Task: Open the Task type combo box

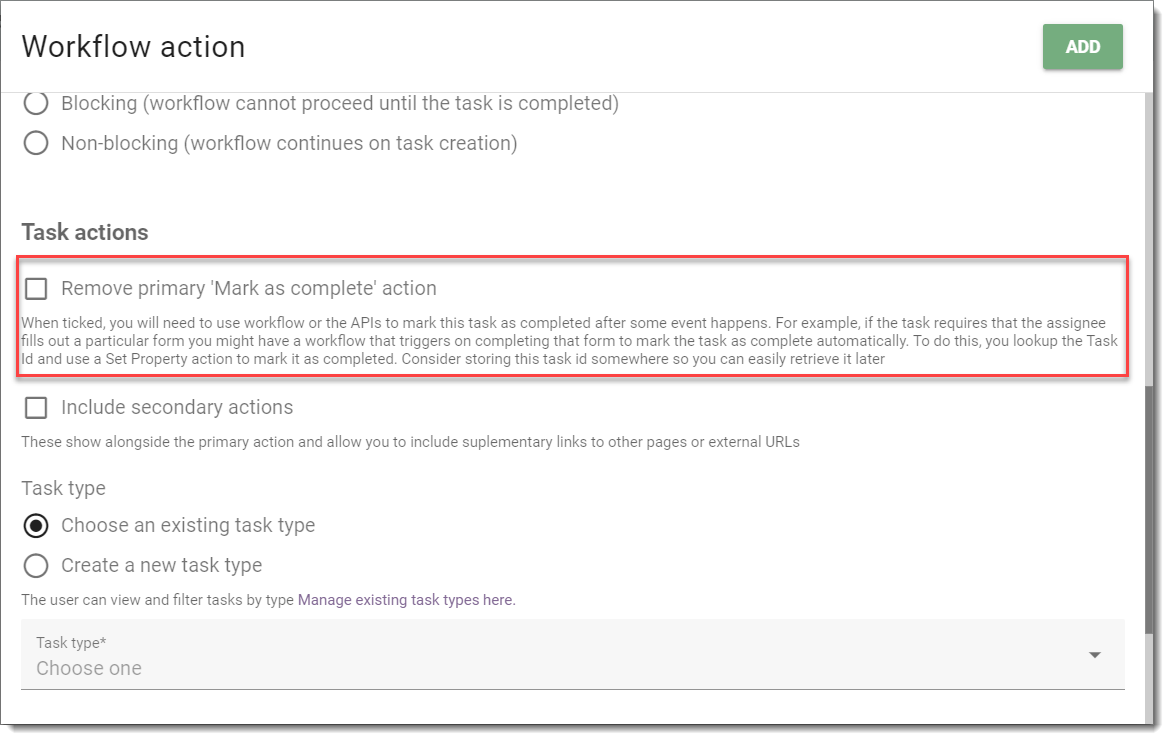Action: coord(572,654)
